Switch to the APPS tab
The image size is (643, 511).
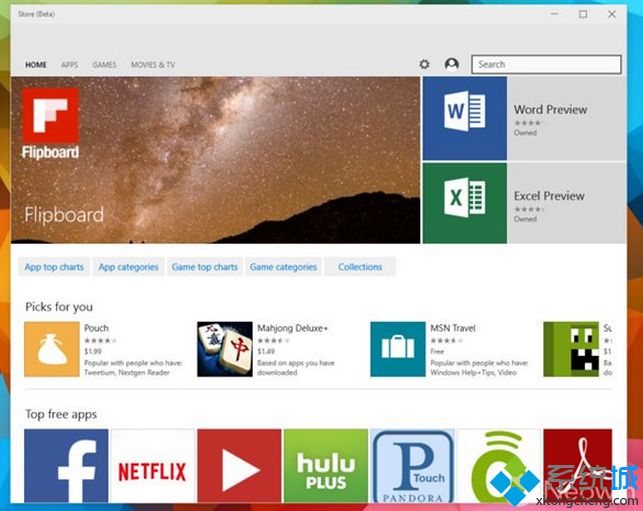coord(69,65)
